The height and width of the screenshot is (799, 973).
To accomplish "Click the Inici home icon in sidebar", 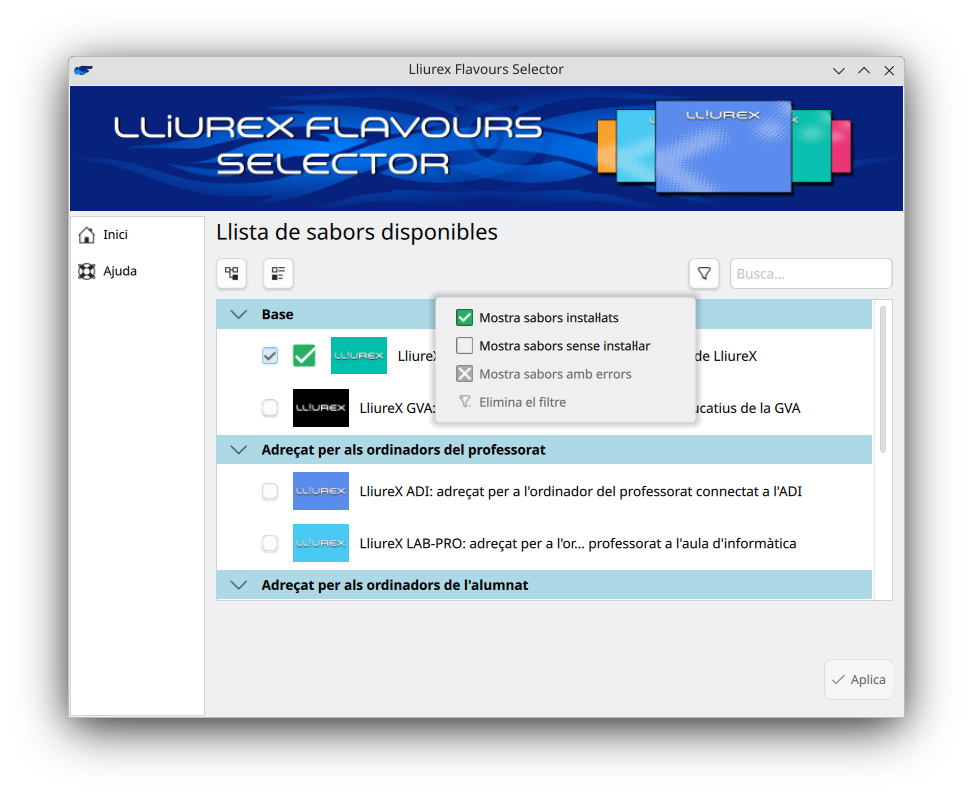I will coord(87,235).
